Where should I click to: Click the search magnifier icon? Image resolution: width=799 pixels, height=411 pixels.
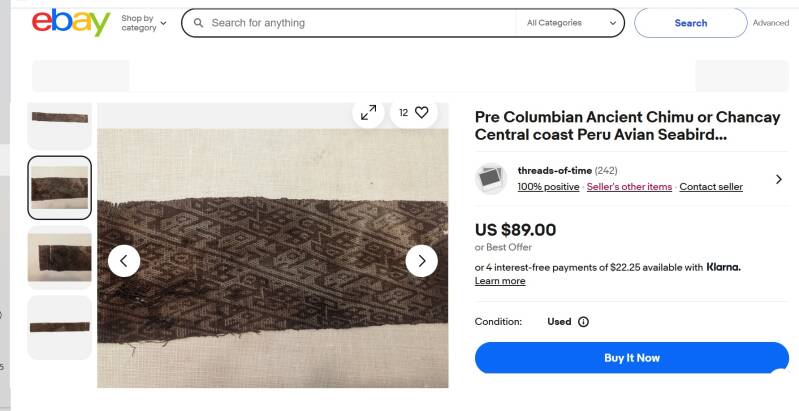click(x=198, y=22)
